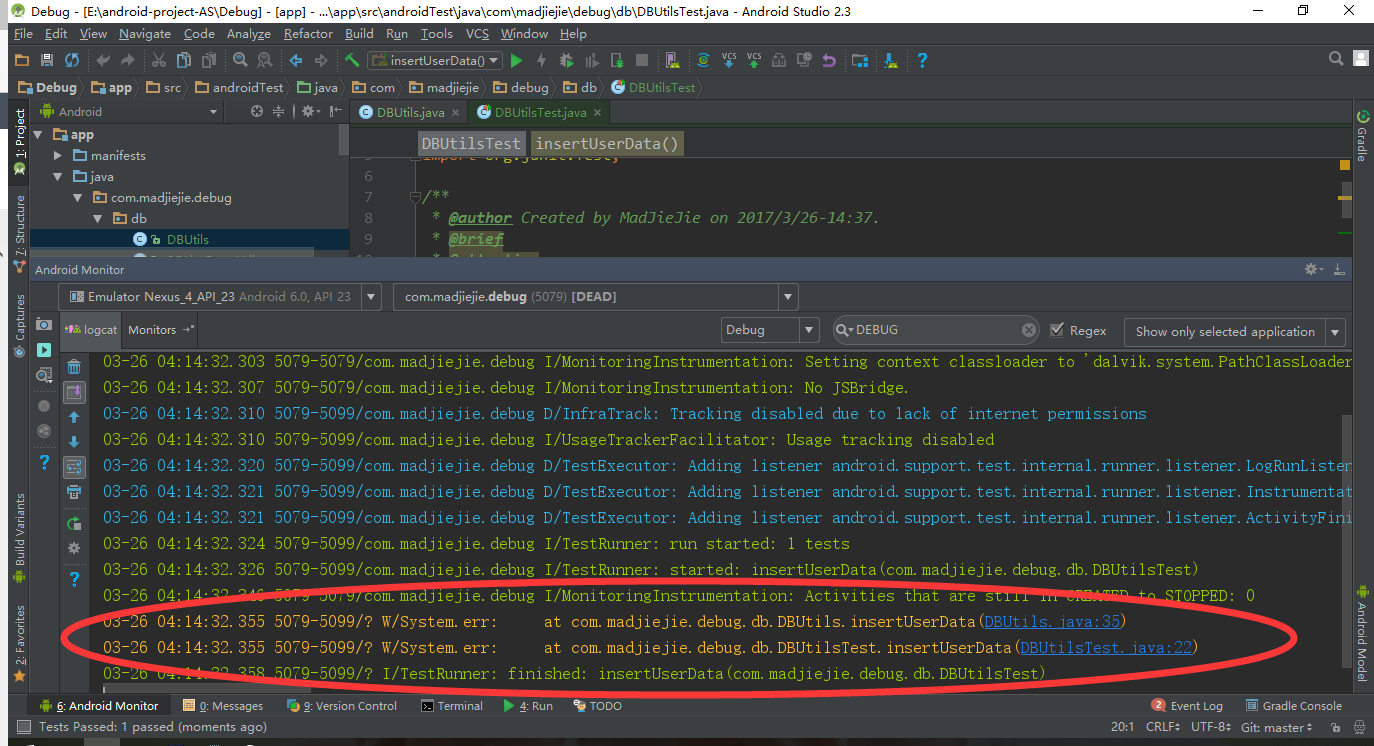Collapse the db package node
This screenshot has width=1374, height=746.
98,219
